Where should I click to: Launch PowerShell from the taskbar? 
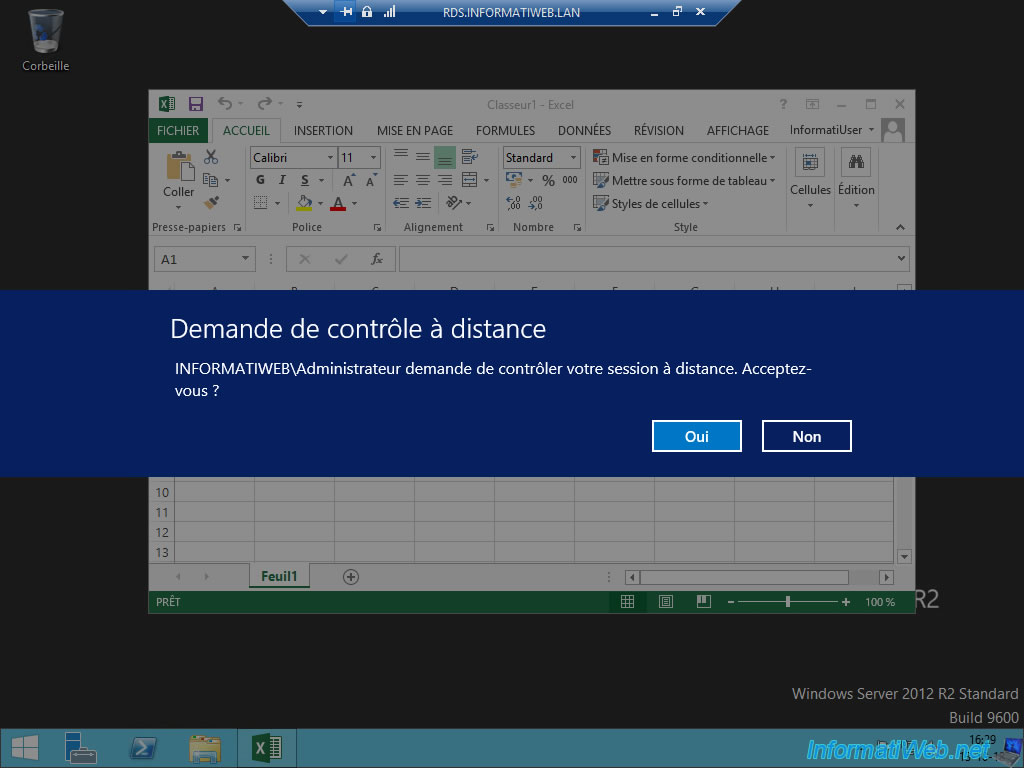(142, 748)
